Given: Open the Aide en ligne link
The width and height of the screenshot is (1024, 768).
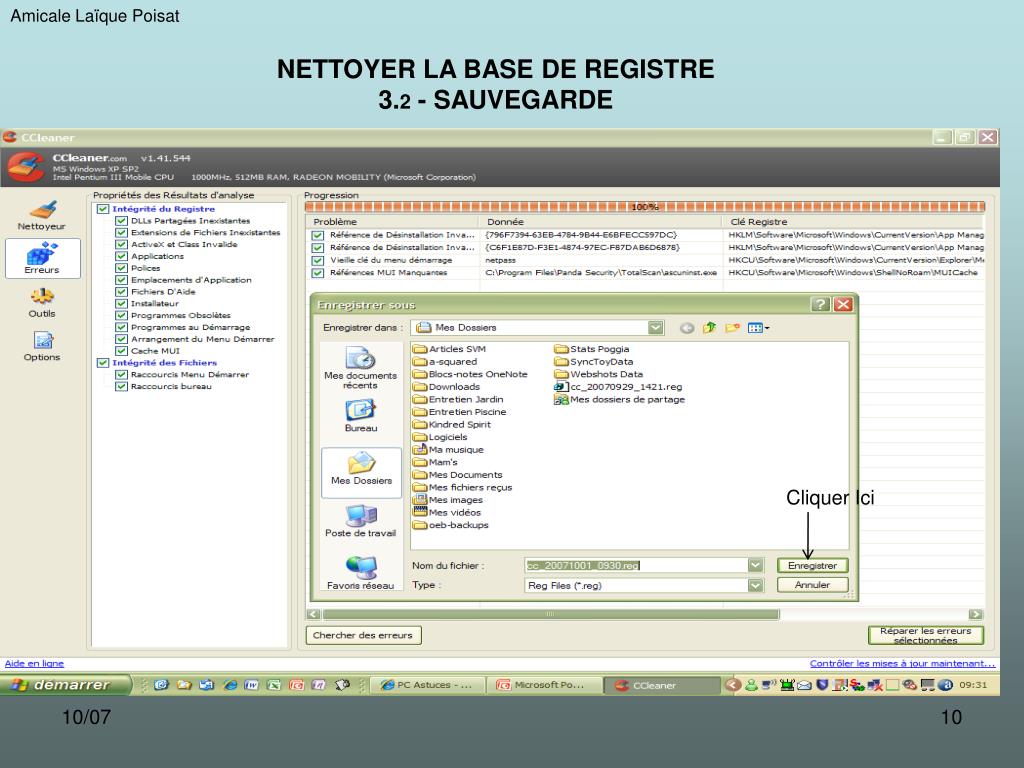Looking at the screenshot, I should tap(35, 664).
